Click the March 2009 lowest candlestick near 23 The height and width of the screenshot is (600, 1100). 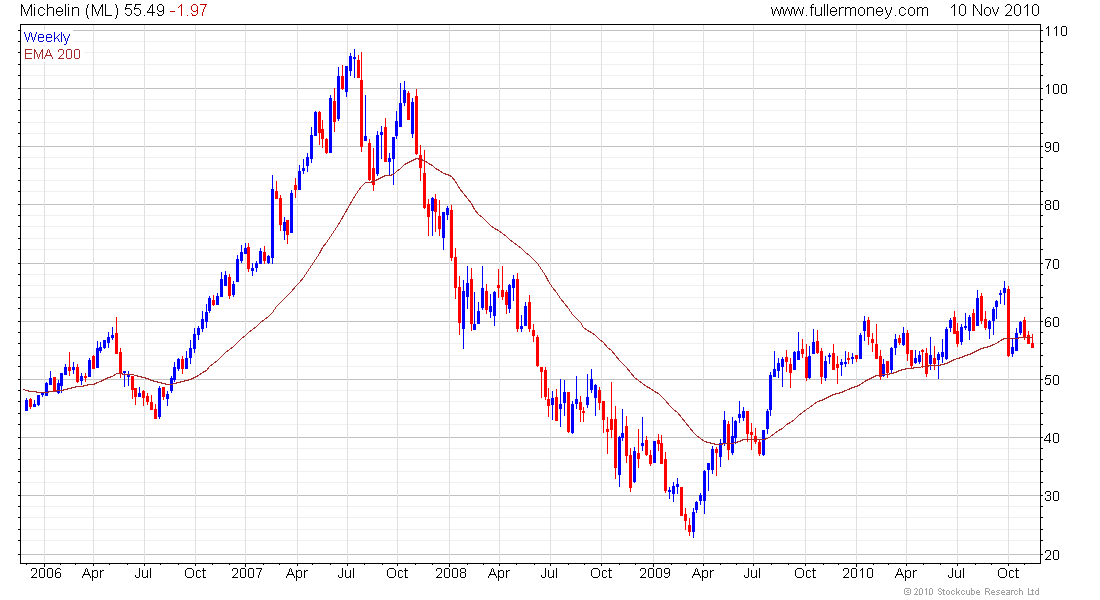(x=693, y=524)
